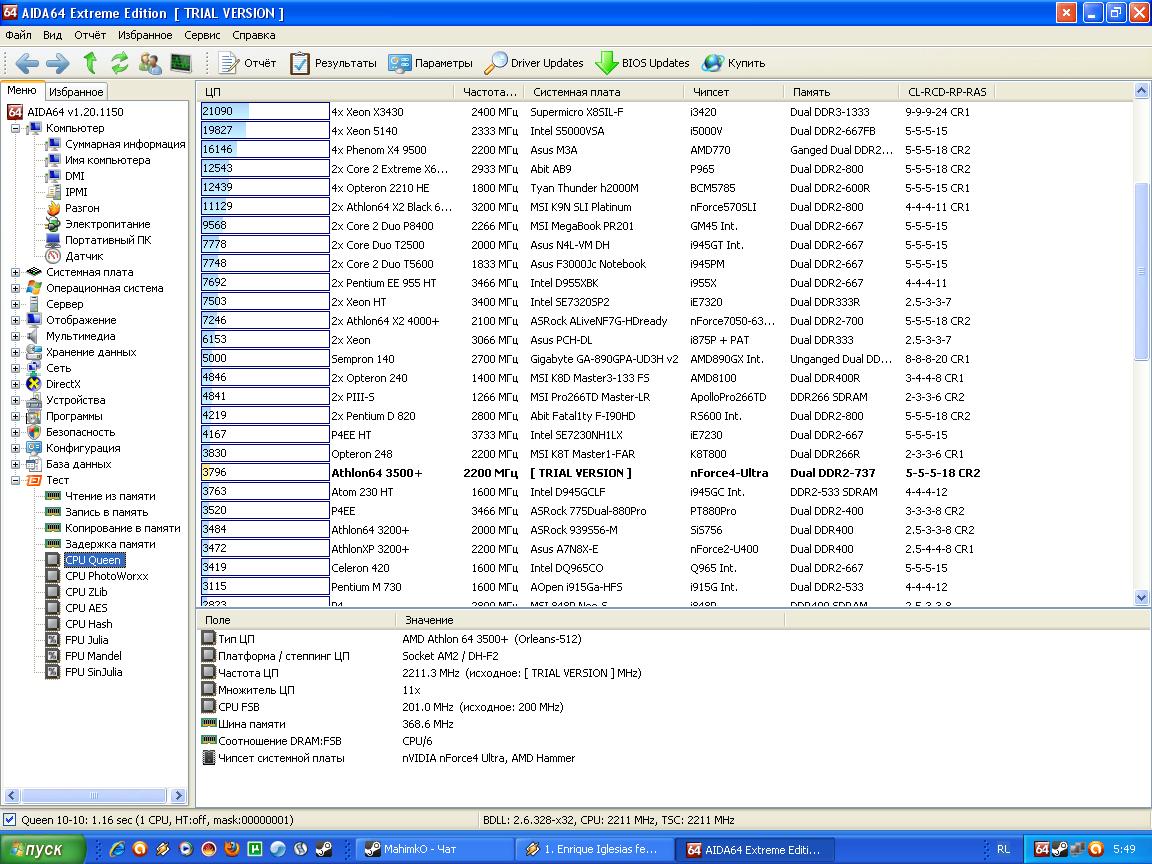
Task: Click BIOS Updates in the toolbar
Action: point(642,63)
